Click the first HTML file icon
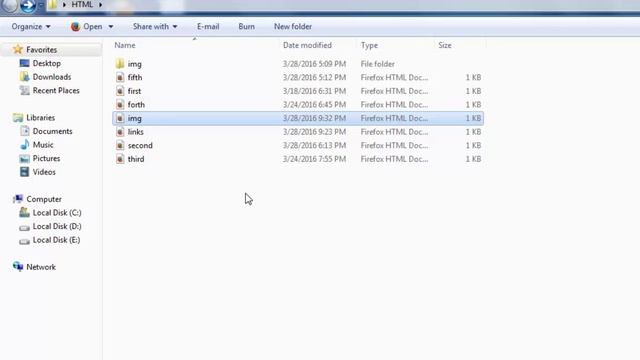Viewport: 640px width, 360px height. [120, 91]
